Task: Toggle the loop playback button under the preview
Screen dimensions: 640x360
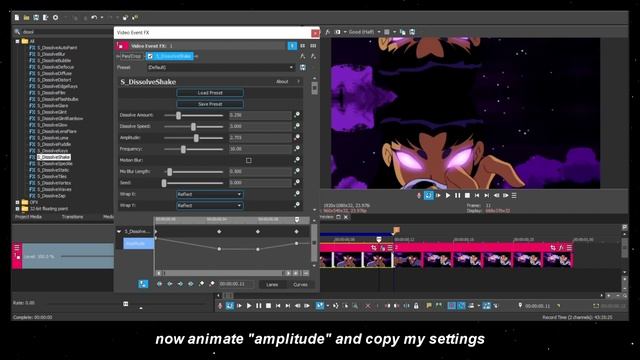Action: point(429,196)
